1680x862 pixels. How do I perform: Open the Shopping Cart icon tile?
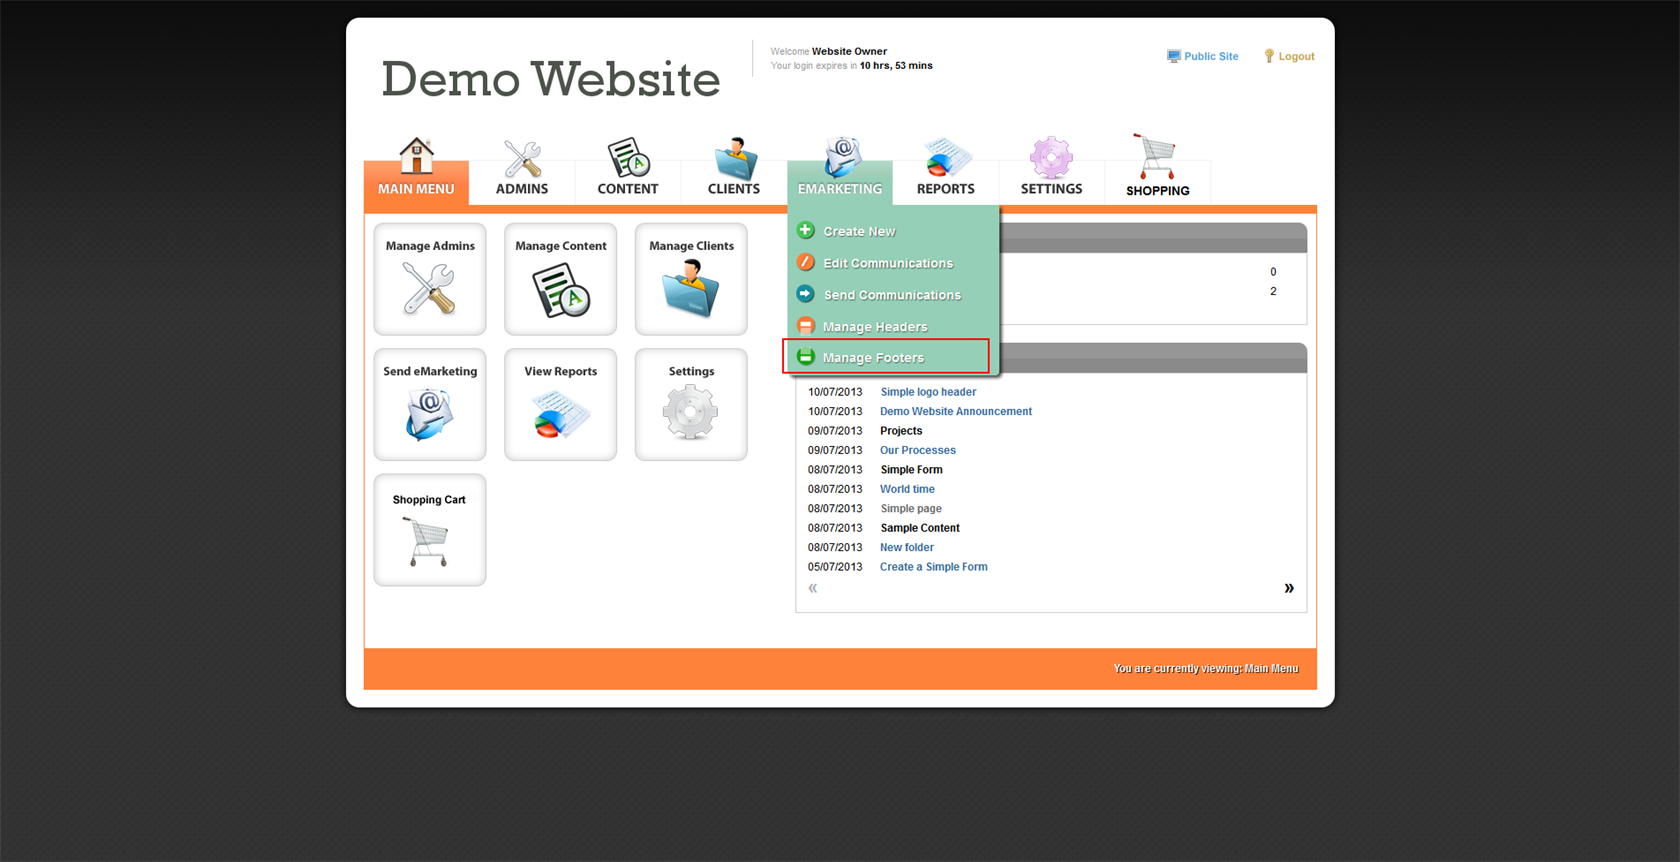pos(430,531)
